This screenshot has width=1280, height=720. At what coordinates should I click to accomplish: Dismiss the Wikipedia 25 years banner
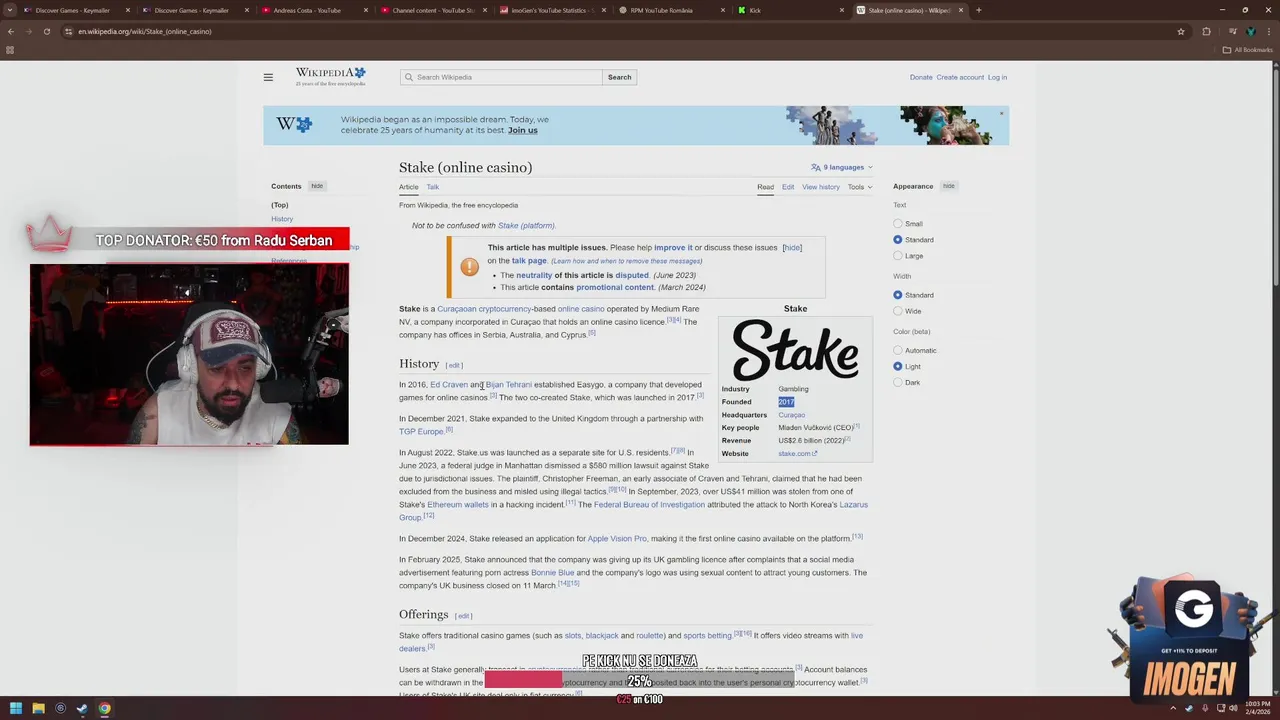(1001, 113)
